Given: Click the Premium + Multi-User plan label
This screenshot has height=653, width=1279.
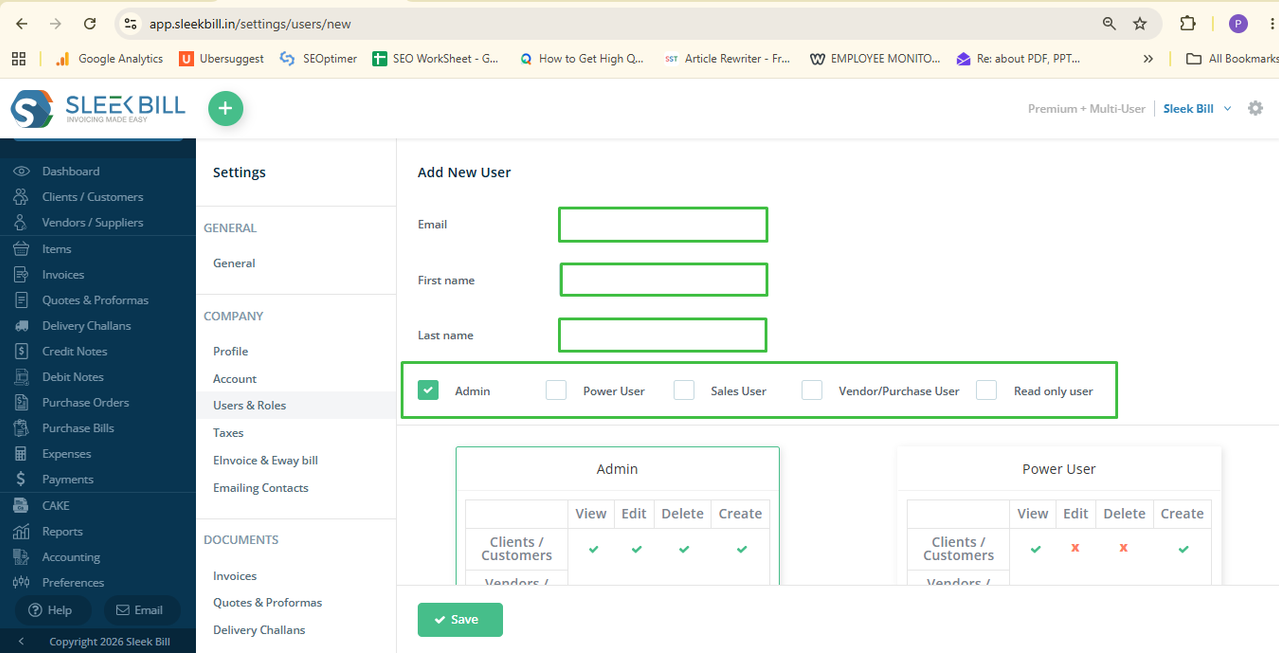Looking at the screenshot, I should click(1087, 108).
